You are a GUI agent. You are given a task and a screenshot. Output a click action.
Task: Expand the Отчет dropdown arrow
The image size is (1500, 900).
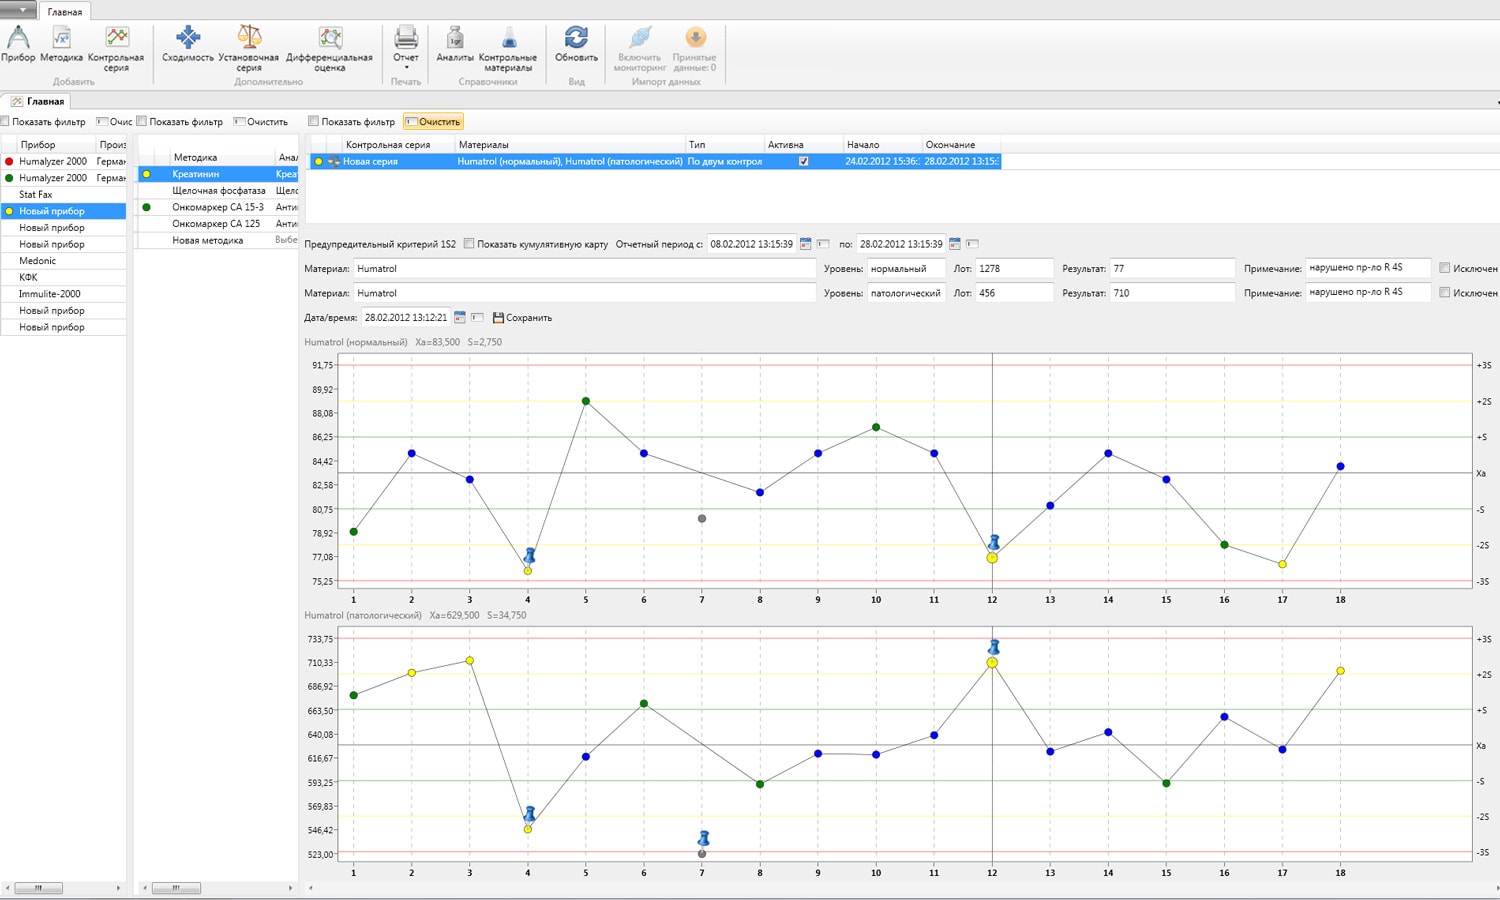[406, 68]
